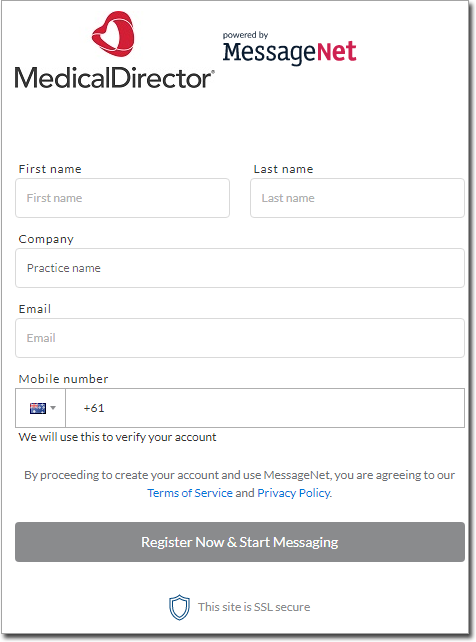Focus the Last name input field
The image size is (476, 642).
point(357,198)
